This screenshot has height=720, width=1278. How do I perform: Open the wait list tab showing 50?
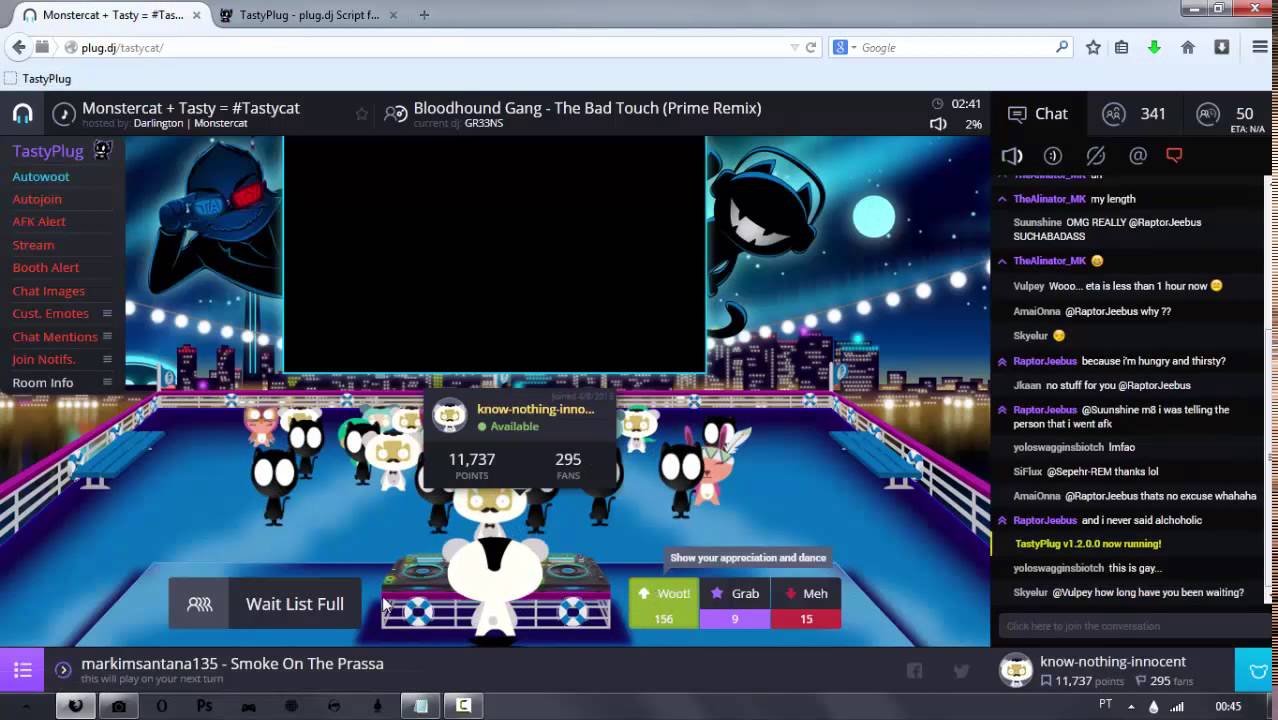point(1226,114)
